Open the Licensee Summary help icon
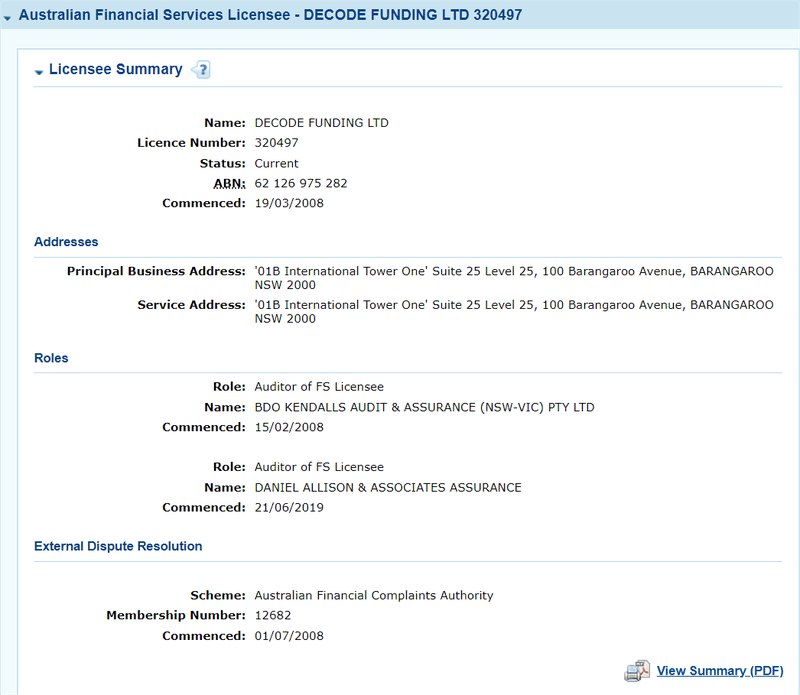The image size is (800, 695). 201,69
